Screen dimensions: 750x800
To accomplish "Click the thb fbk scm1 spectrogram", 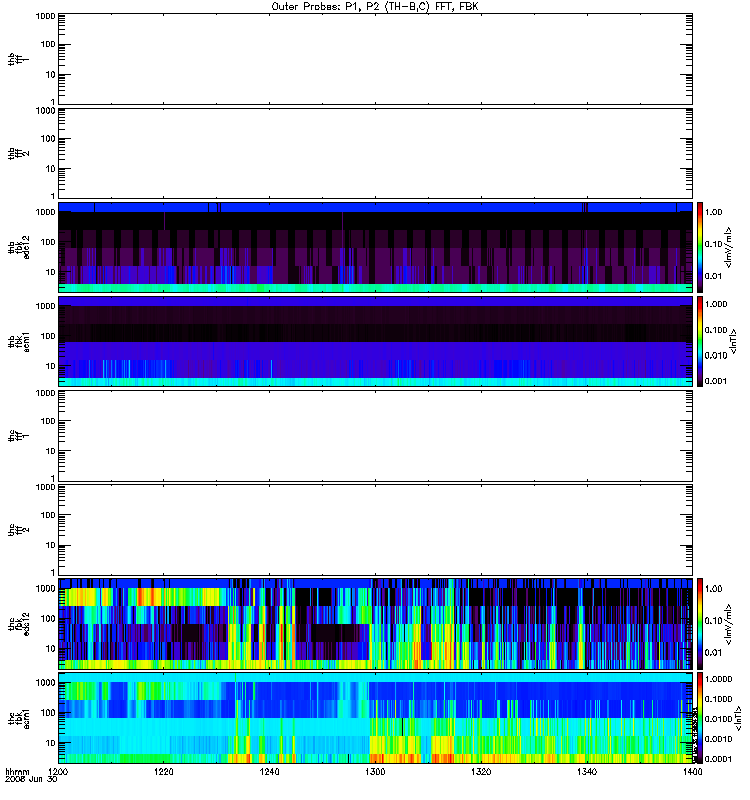I will pyautogui.click(x=375, y=341).
